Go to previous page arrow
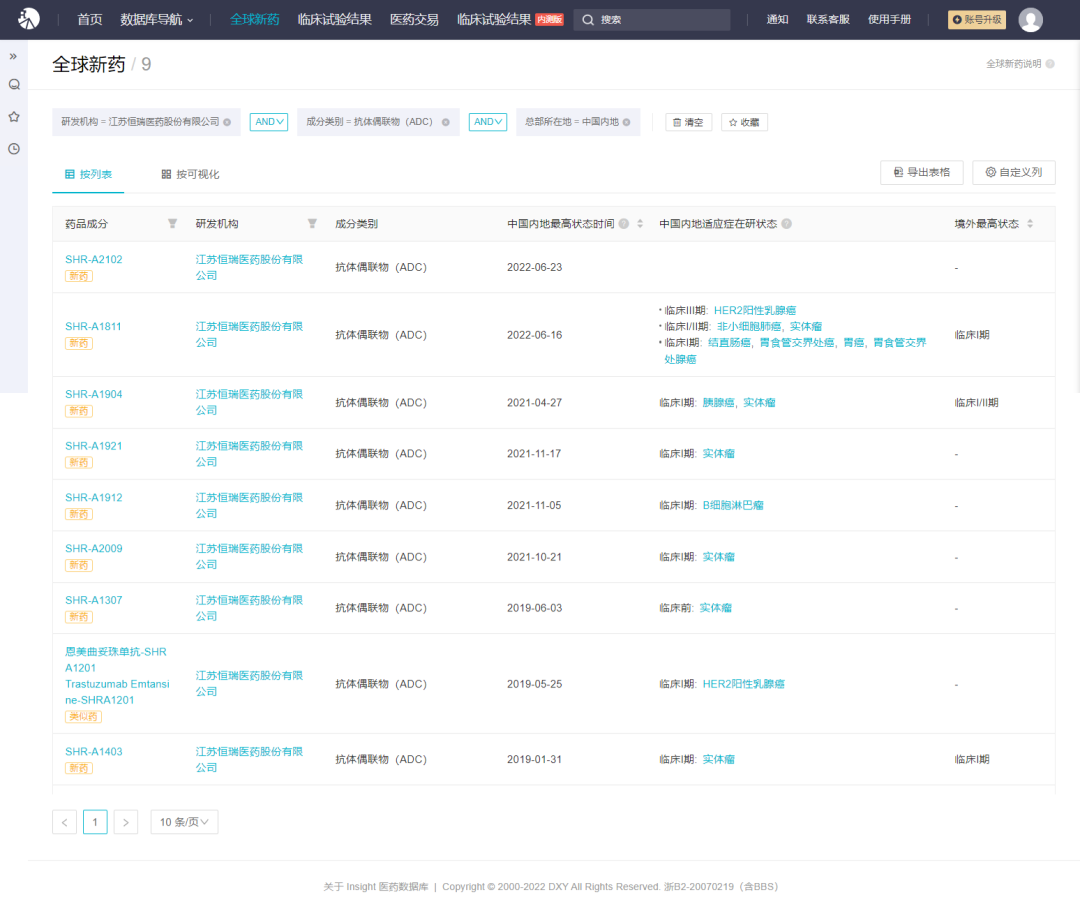Viewport: 1080px width, 913px height. click(x=65, y=821)
